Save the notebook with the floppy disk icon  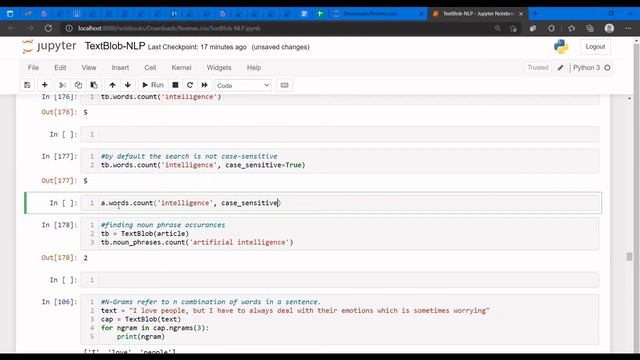(x=27, y=85)
